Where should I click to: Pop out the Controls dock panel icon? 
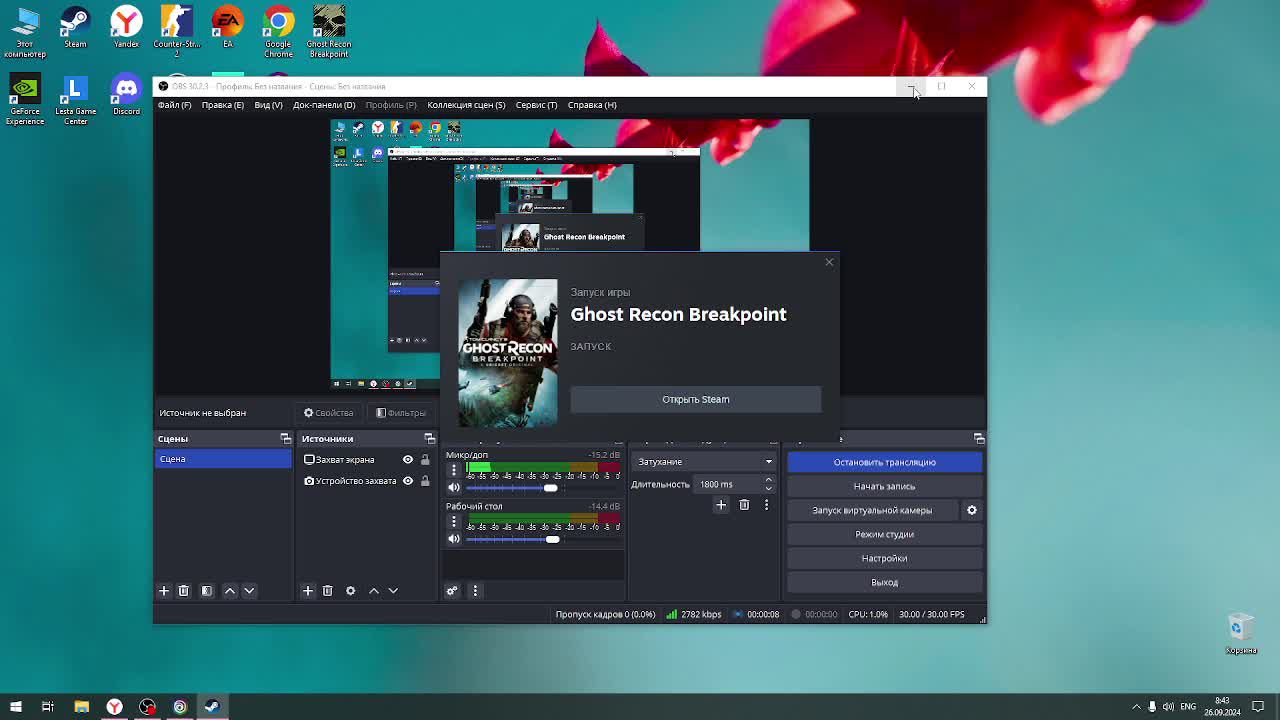click(979, 439)
